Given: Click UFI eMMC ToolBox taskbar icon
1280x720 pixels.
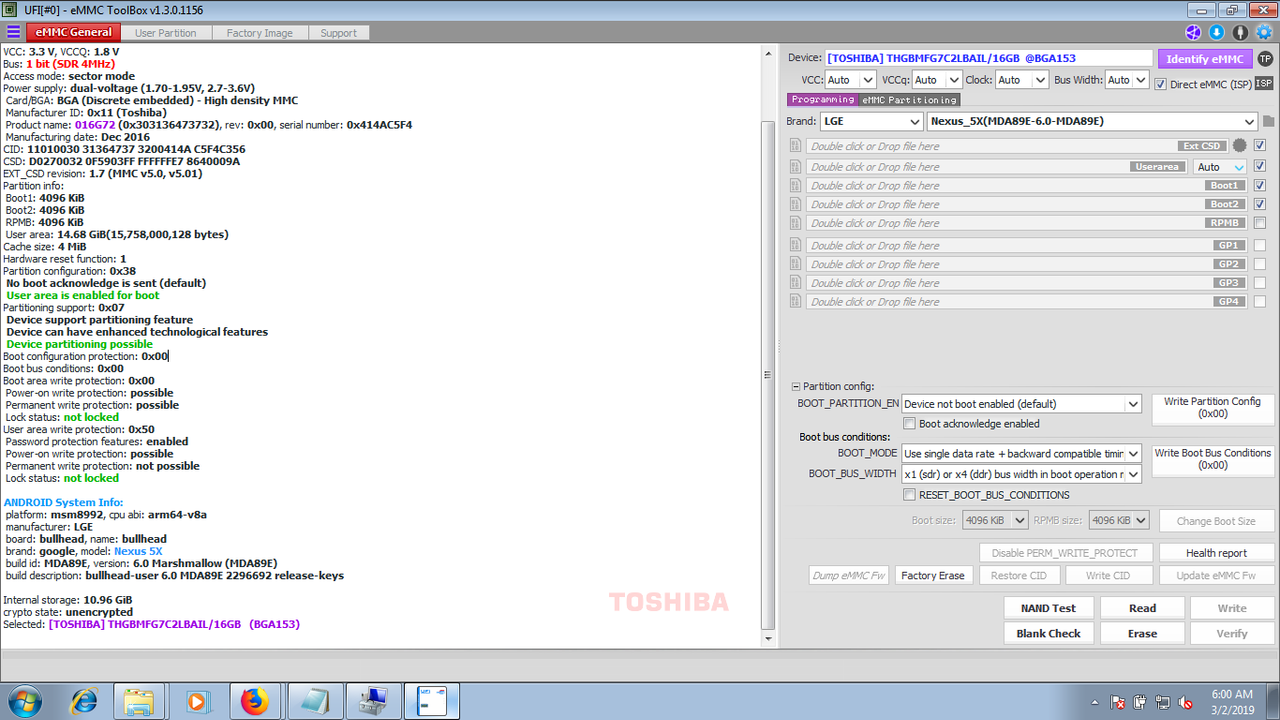Looking at the screenshot, I should coord(433,701).
